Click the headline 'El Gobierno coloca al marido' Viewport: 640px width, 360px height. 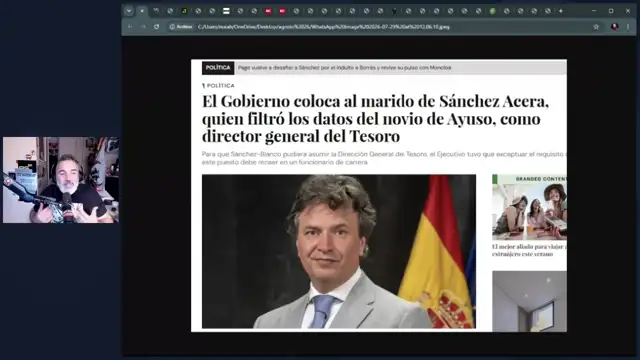tap(375, 118)
